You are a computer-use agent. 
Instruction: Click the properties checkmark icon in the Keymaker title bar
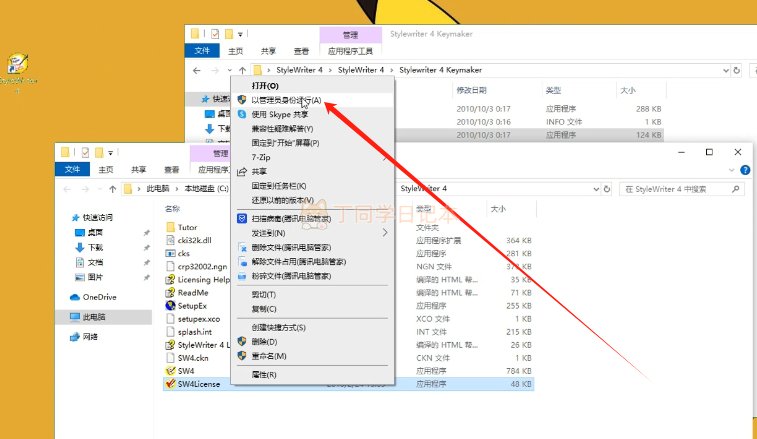(215, 34)
